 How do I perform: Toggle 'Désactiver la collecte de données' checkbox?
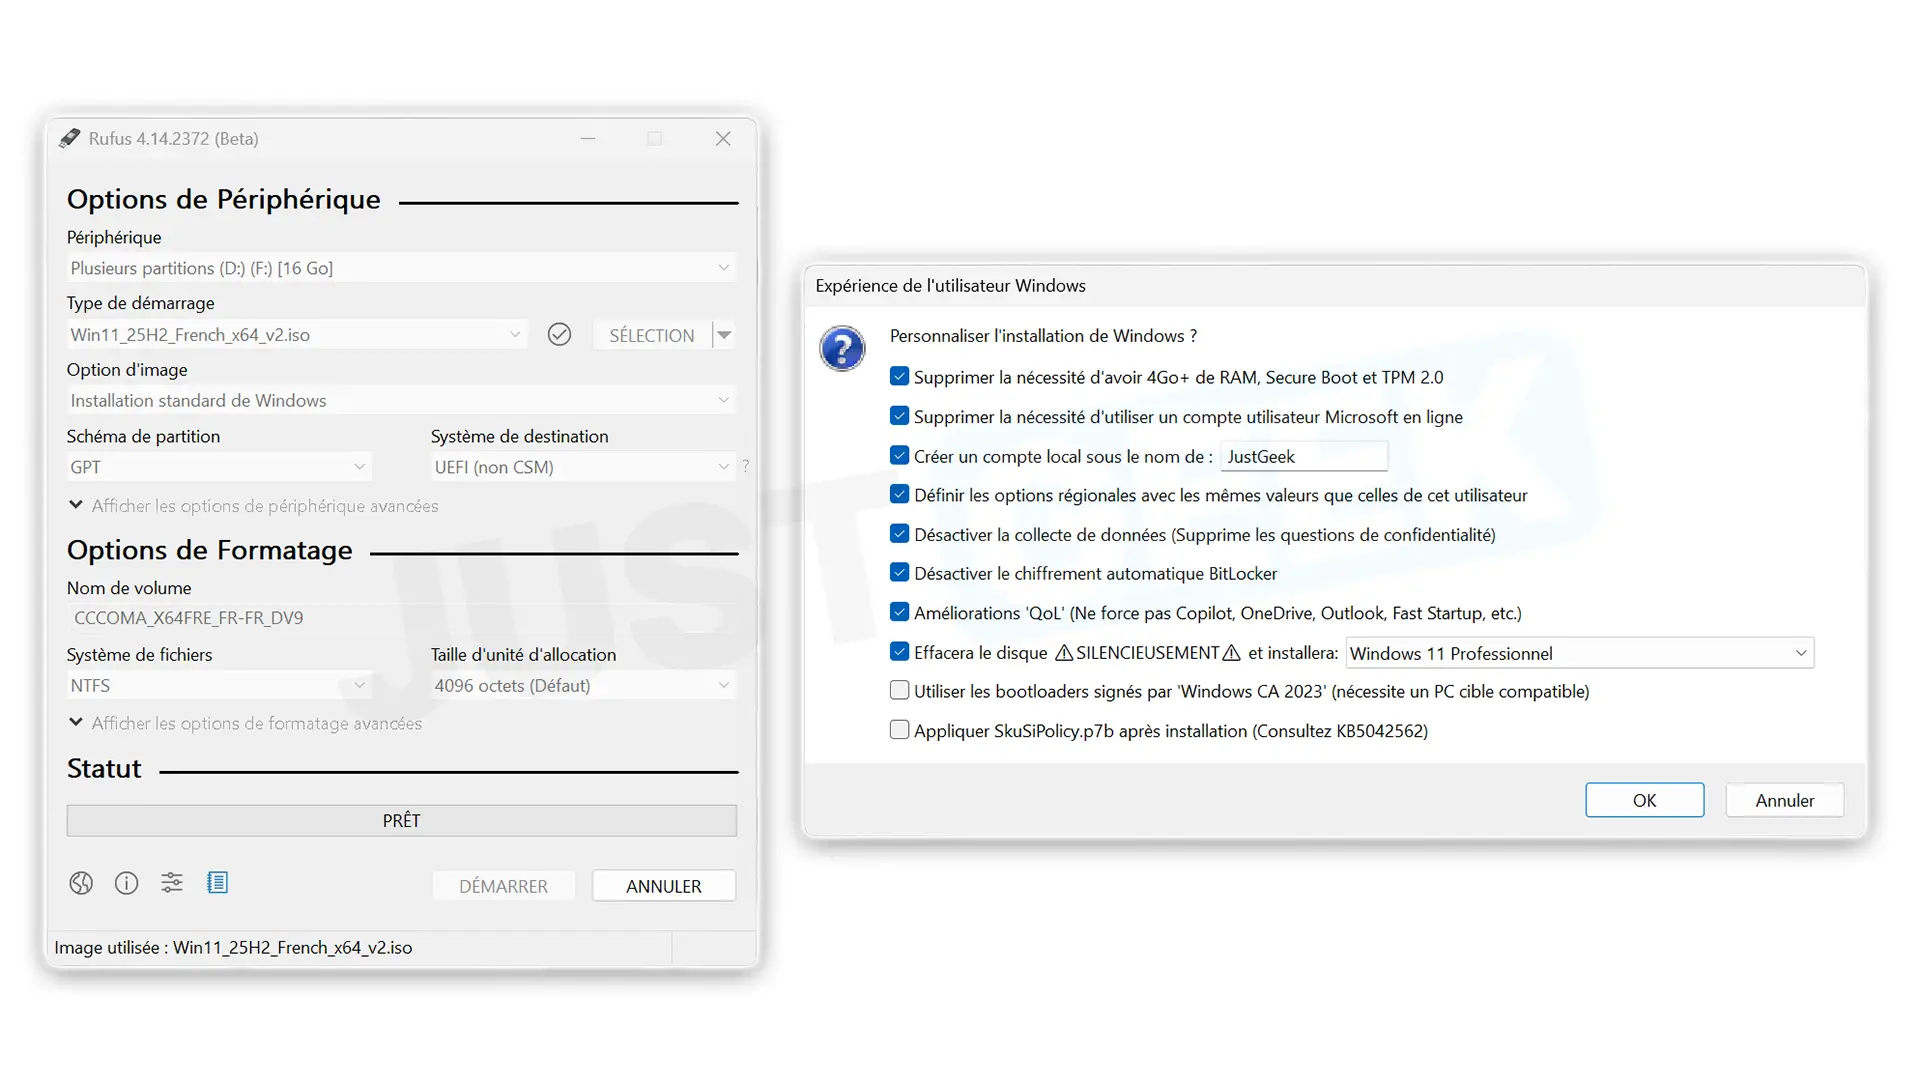coord(899,534)
